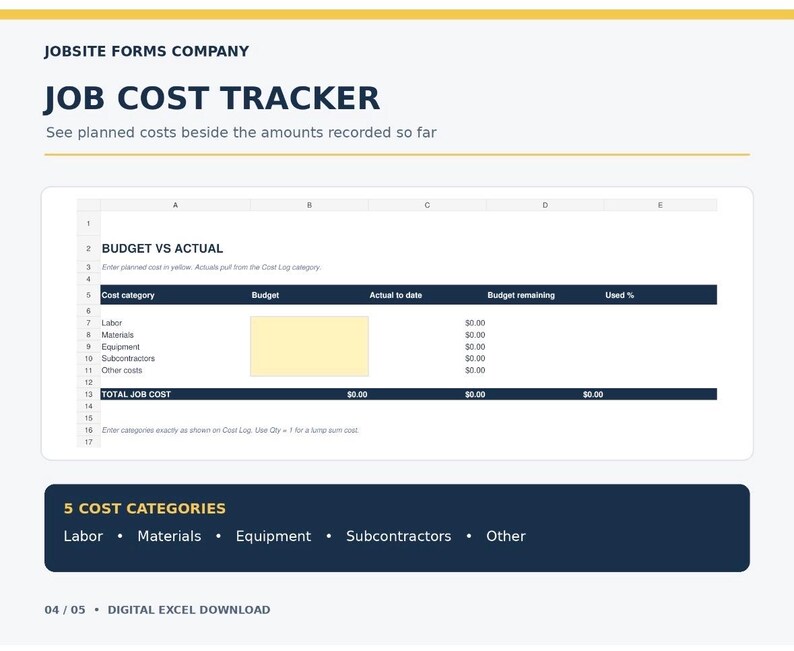
Task: Select the Subcontractors row label
Action: point(128,358)
